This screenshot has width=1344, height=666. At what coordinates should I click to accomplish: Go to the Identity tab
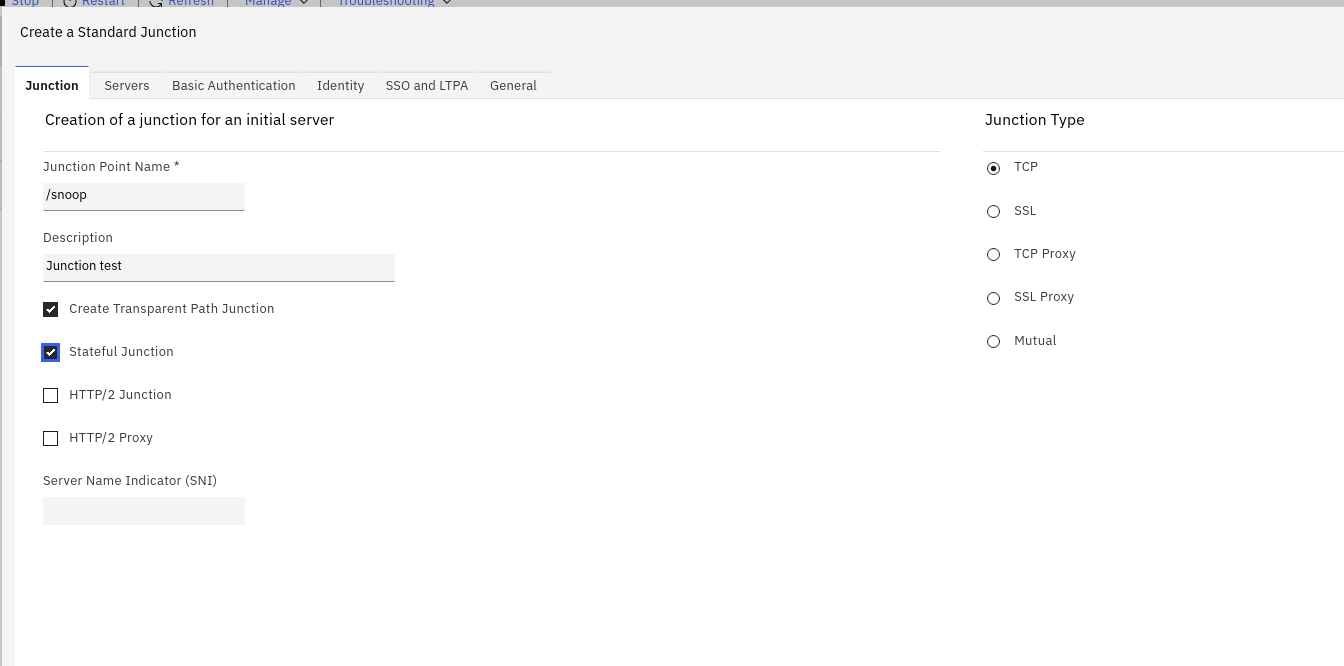click(x=340, y=85)
